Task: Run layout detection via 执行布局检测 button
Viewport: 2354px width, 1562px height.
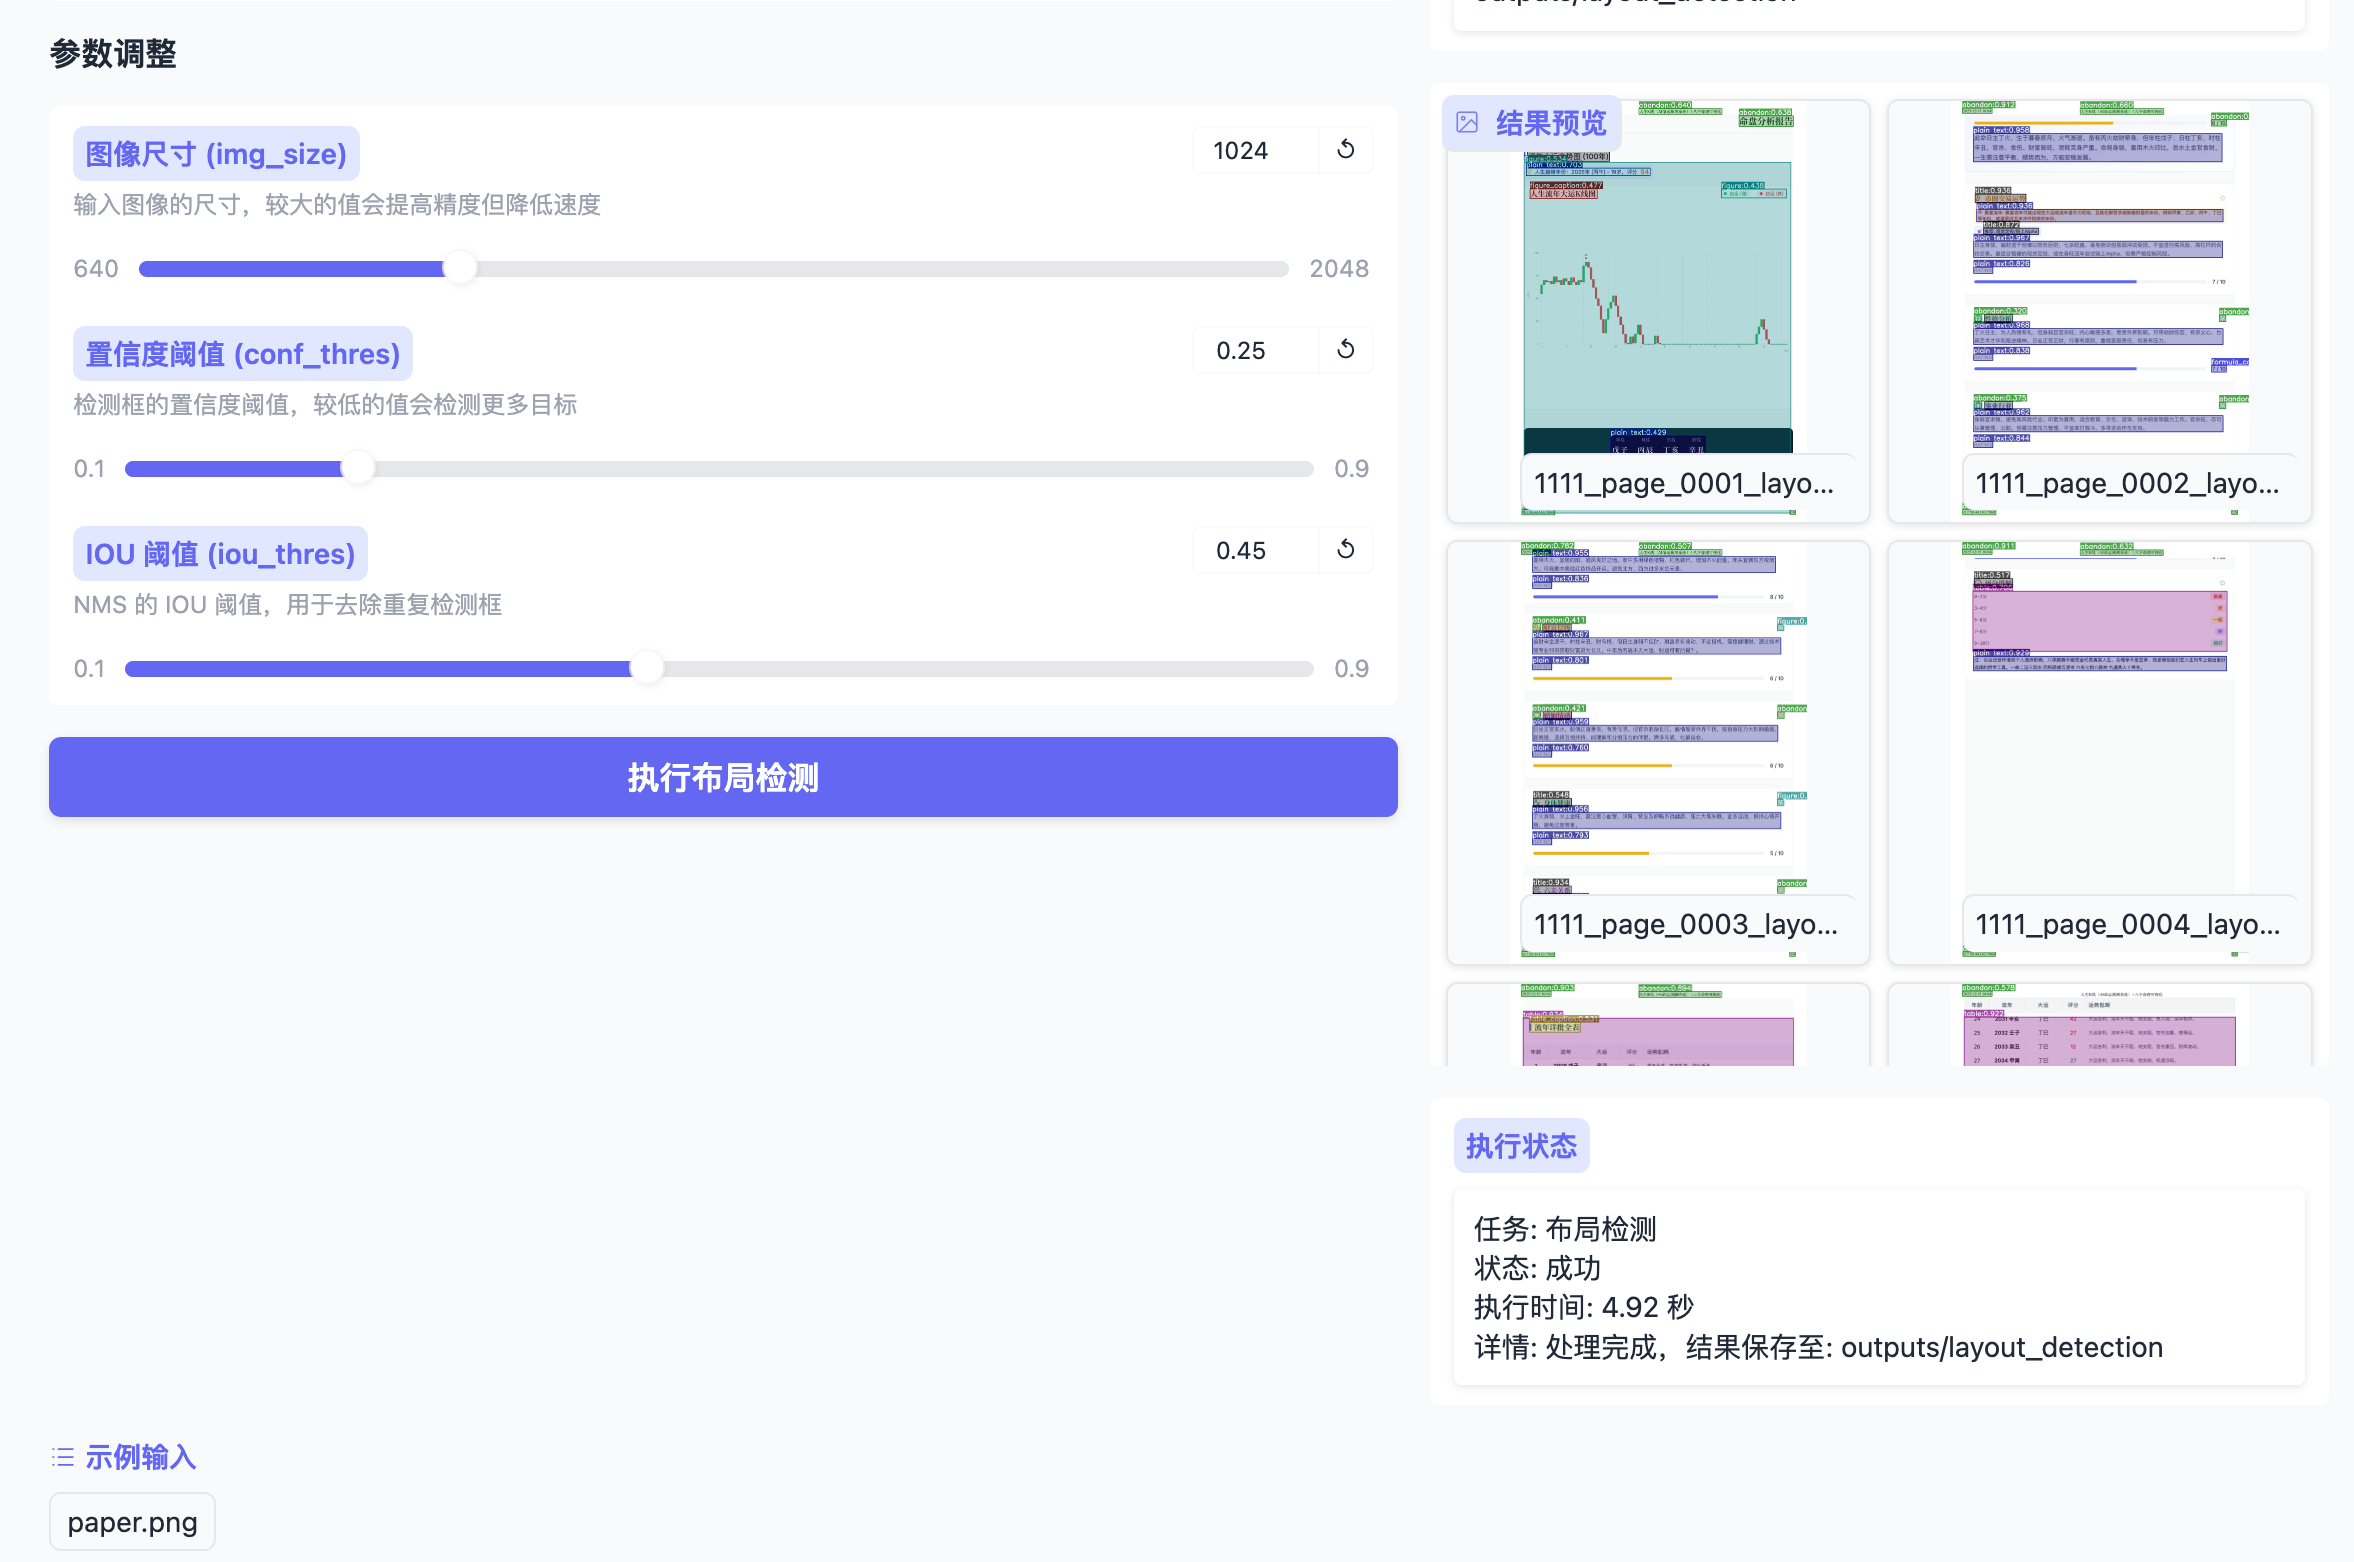Action: tap(723, 777)
